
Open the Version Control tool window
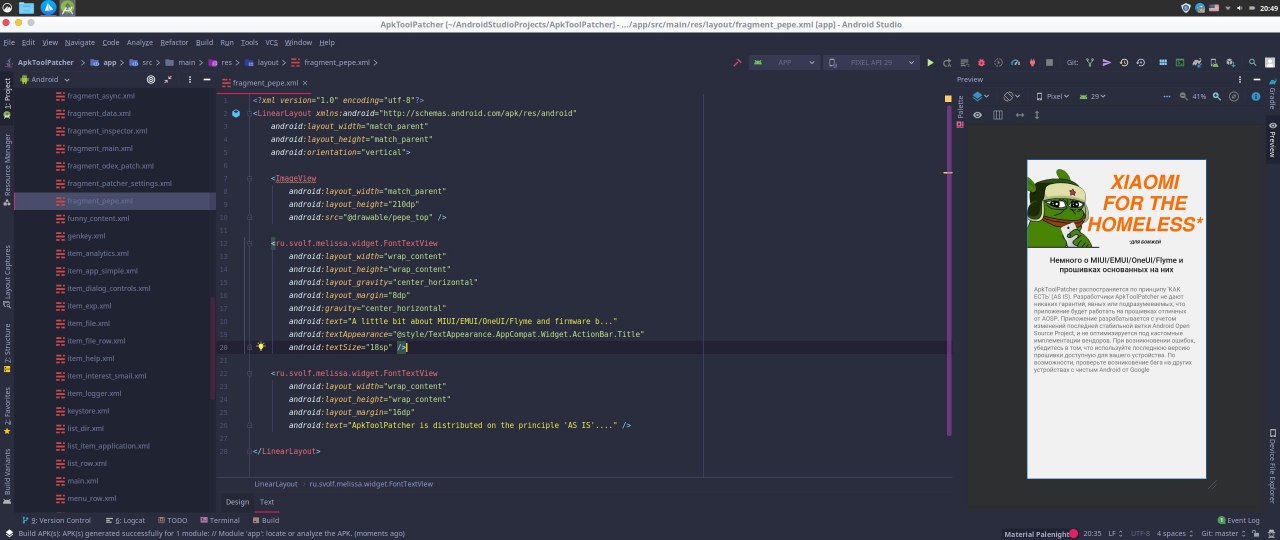point(57,521)
